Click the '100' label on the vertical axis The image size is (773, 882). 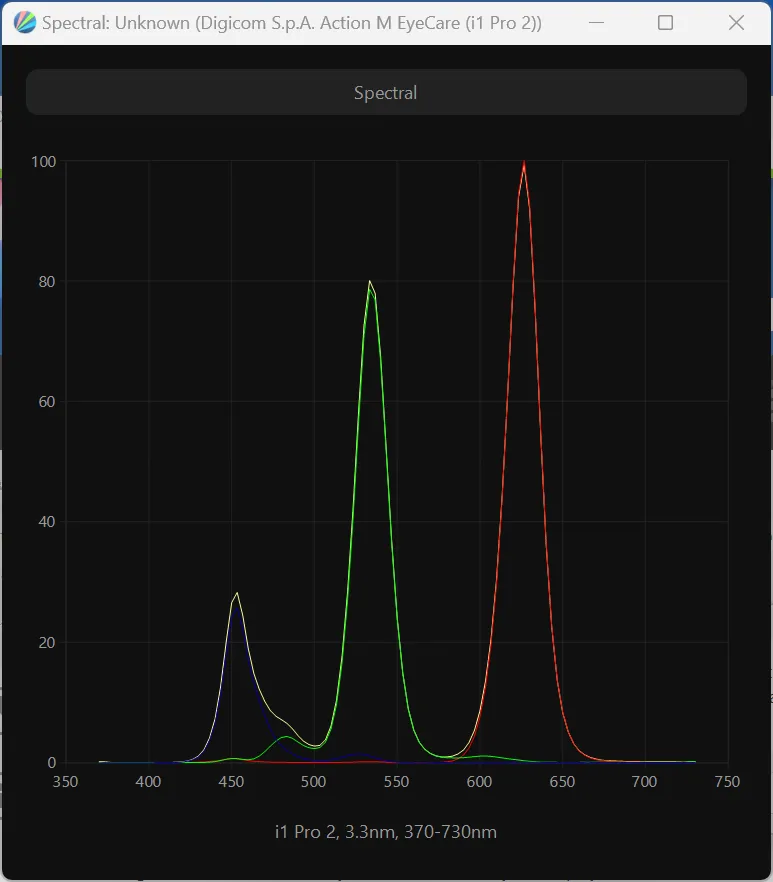coord(43,161)
